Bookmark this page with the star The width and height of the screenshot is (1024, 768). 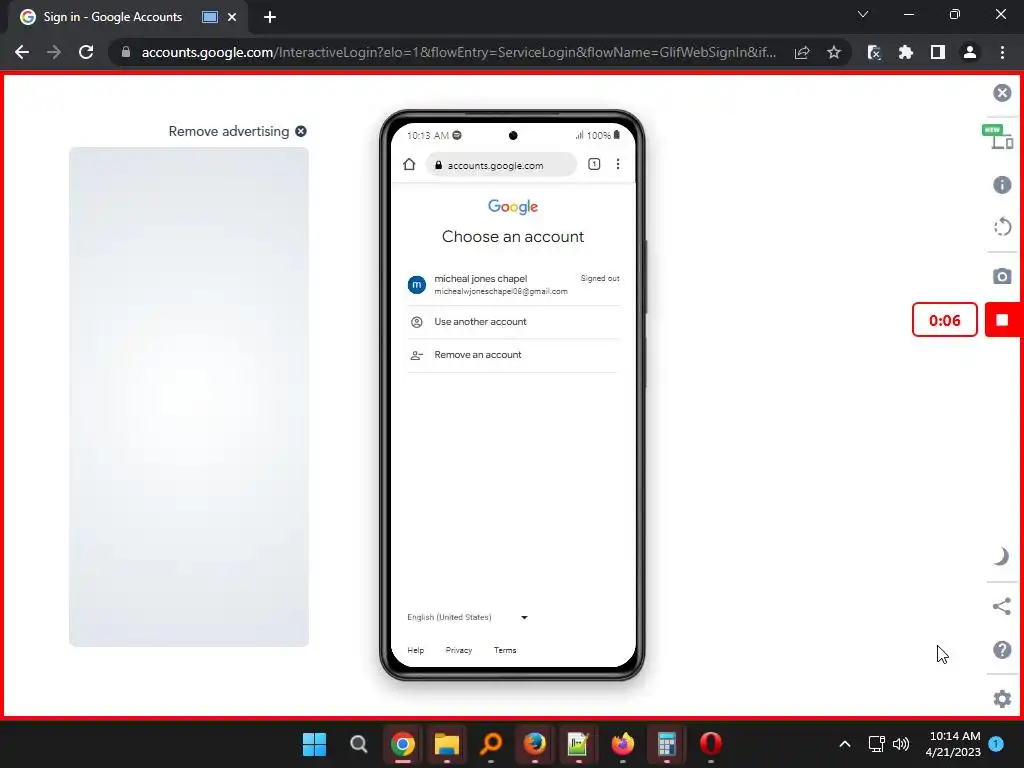pyautogui.click(x=834, y=52)
